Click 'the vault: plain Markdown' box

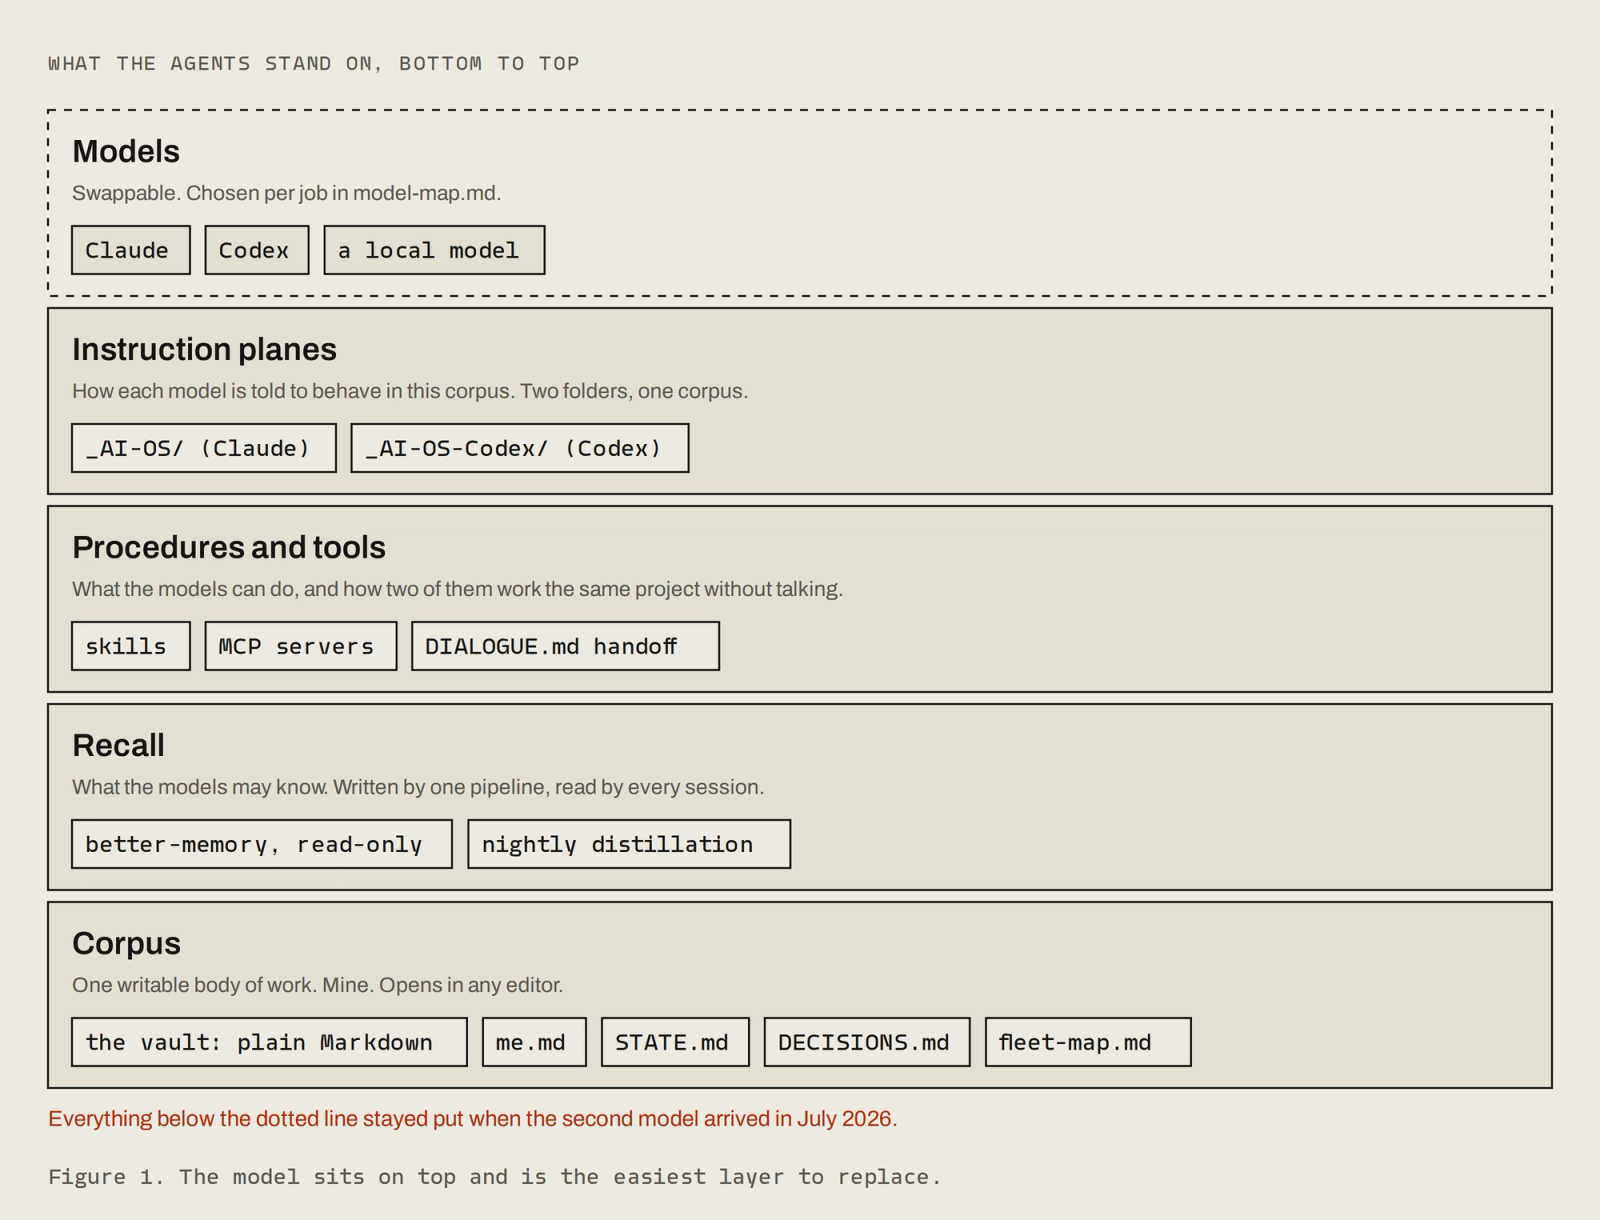[x=269, y=1042]
